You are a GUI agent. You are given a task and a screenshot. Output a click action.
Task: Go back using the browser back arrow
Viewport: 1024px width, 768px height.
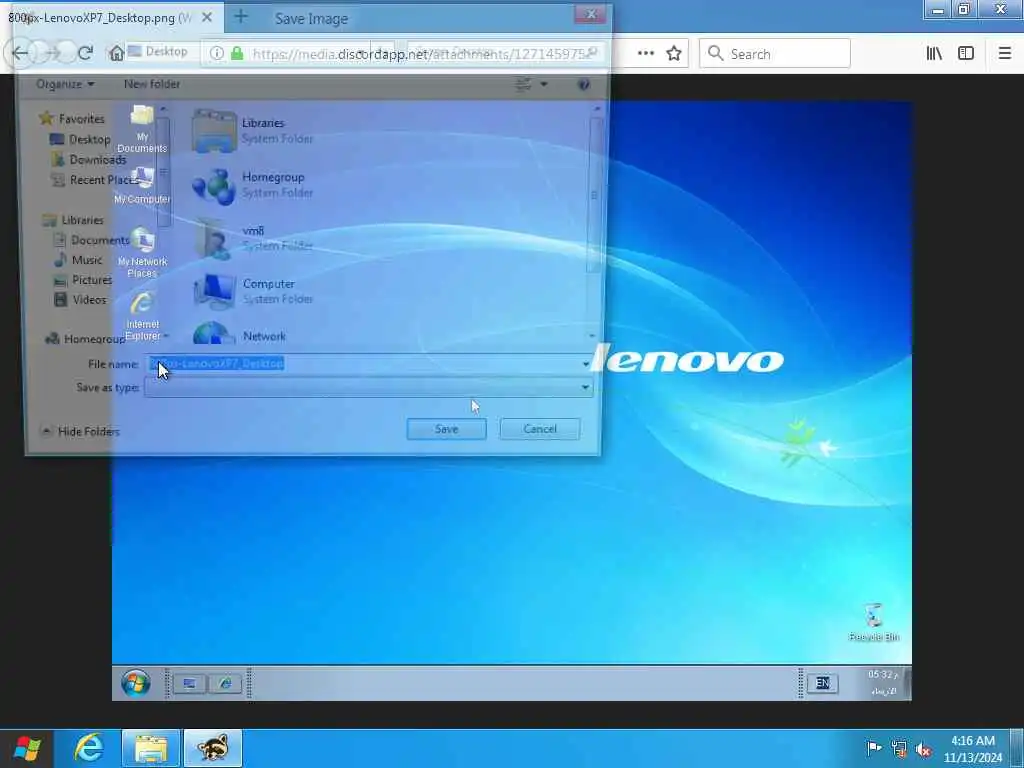click(20, 53)
